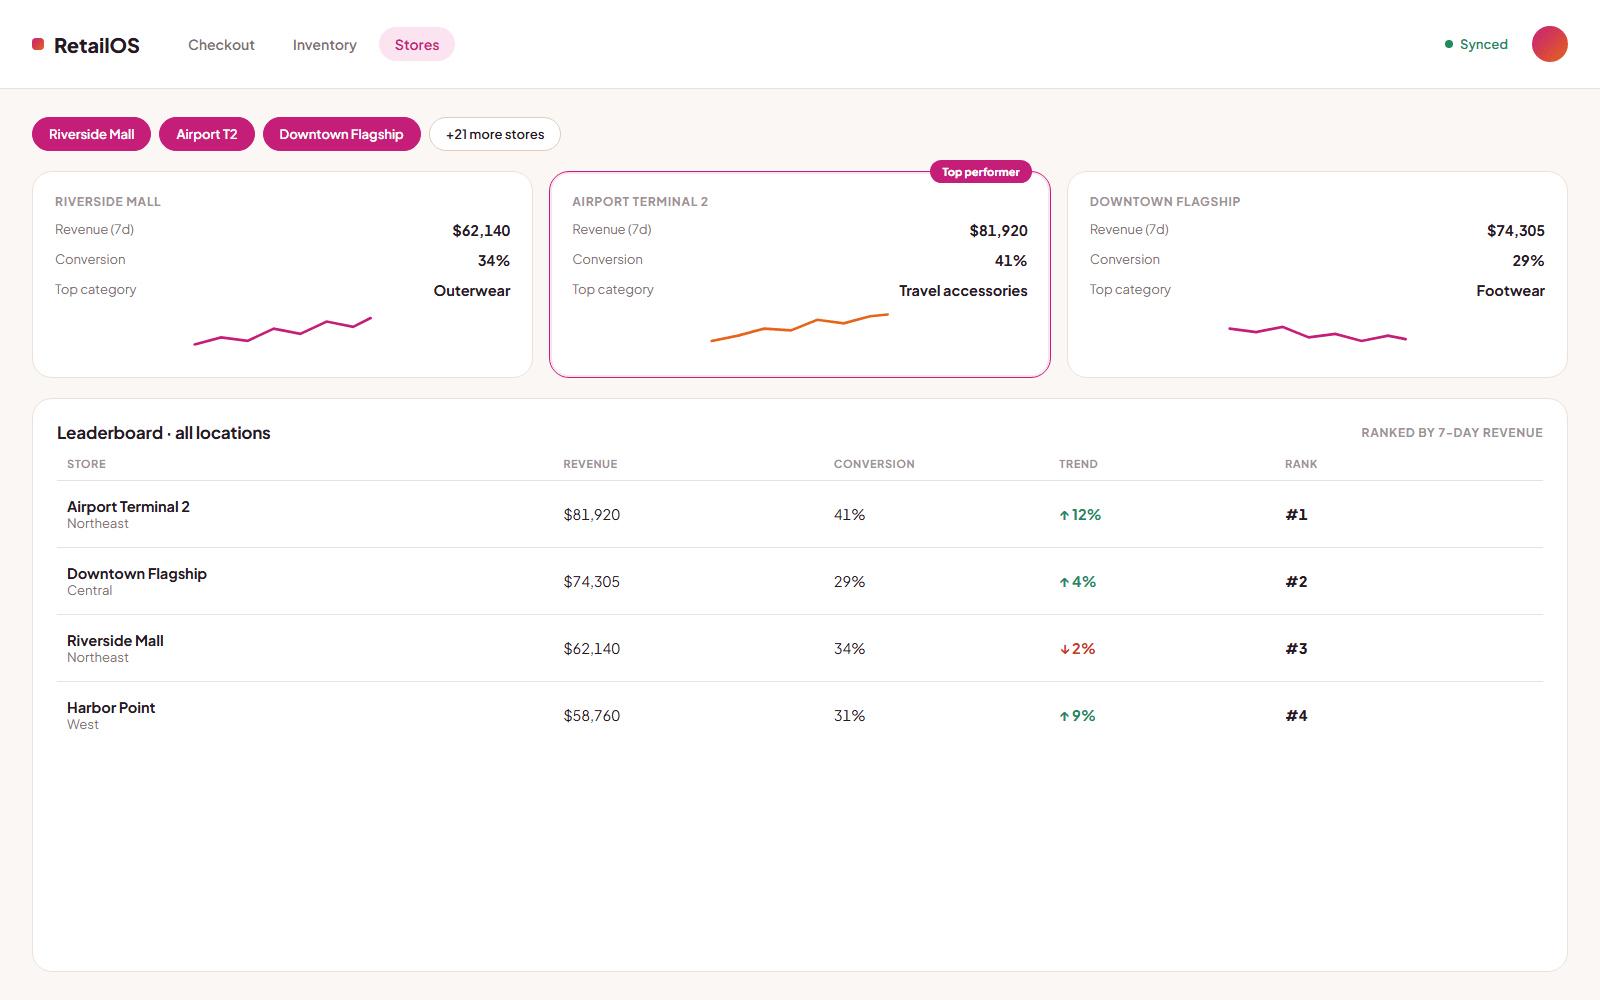Image resolution: width=1600 pixels, height=1000 pixels.
Task: Click 29% conversion in Downtown Flagship card
Action: pyautogui.click(x=1528, y=261)
